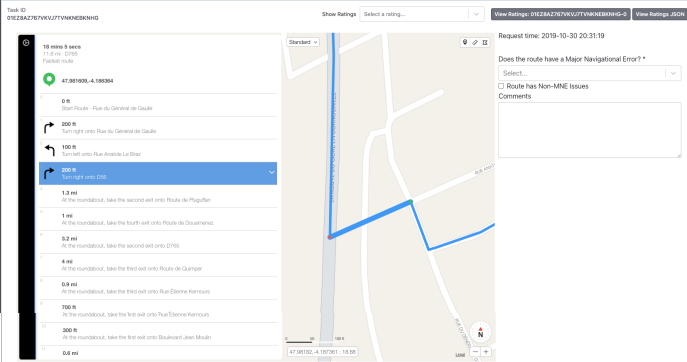Open the Major Navigational Error select dropdown
The image size is (687, 362).
(x=589, y=73)
